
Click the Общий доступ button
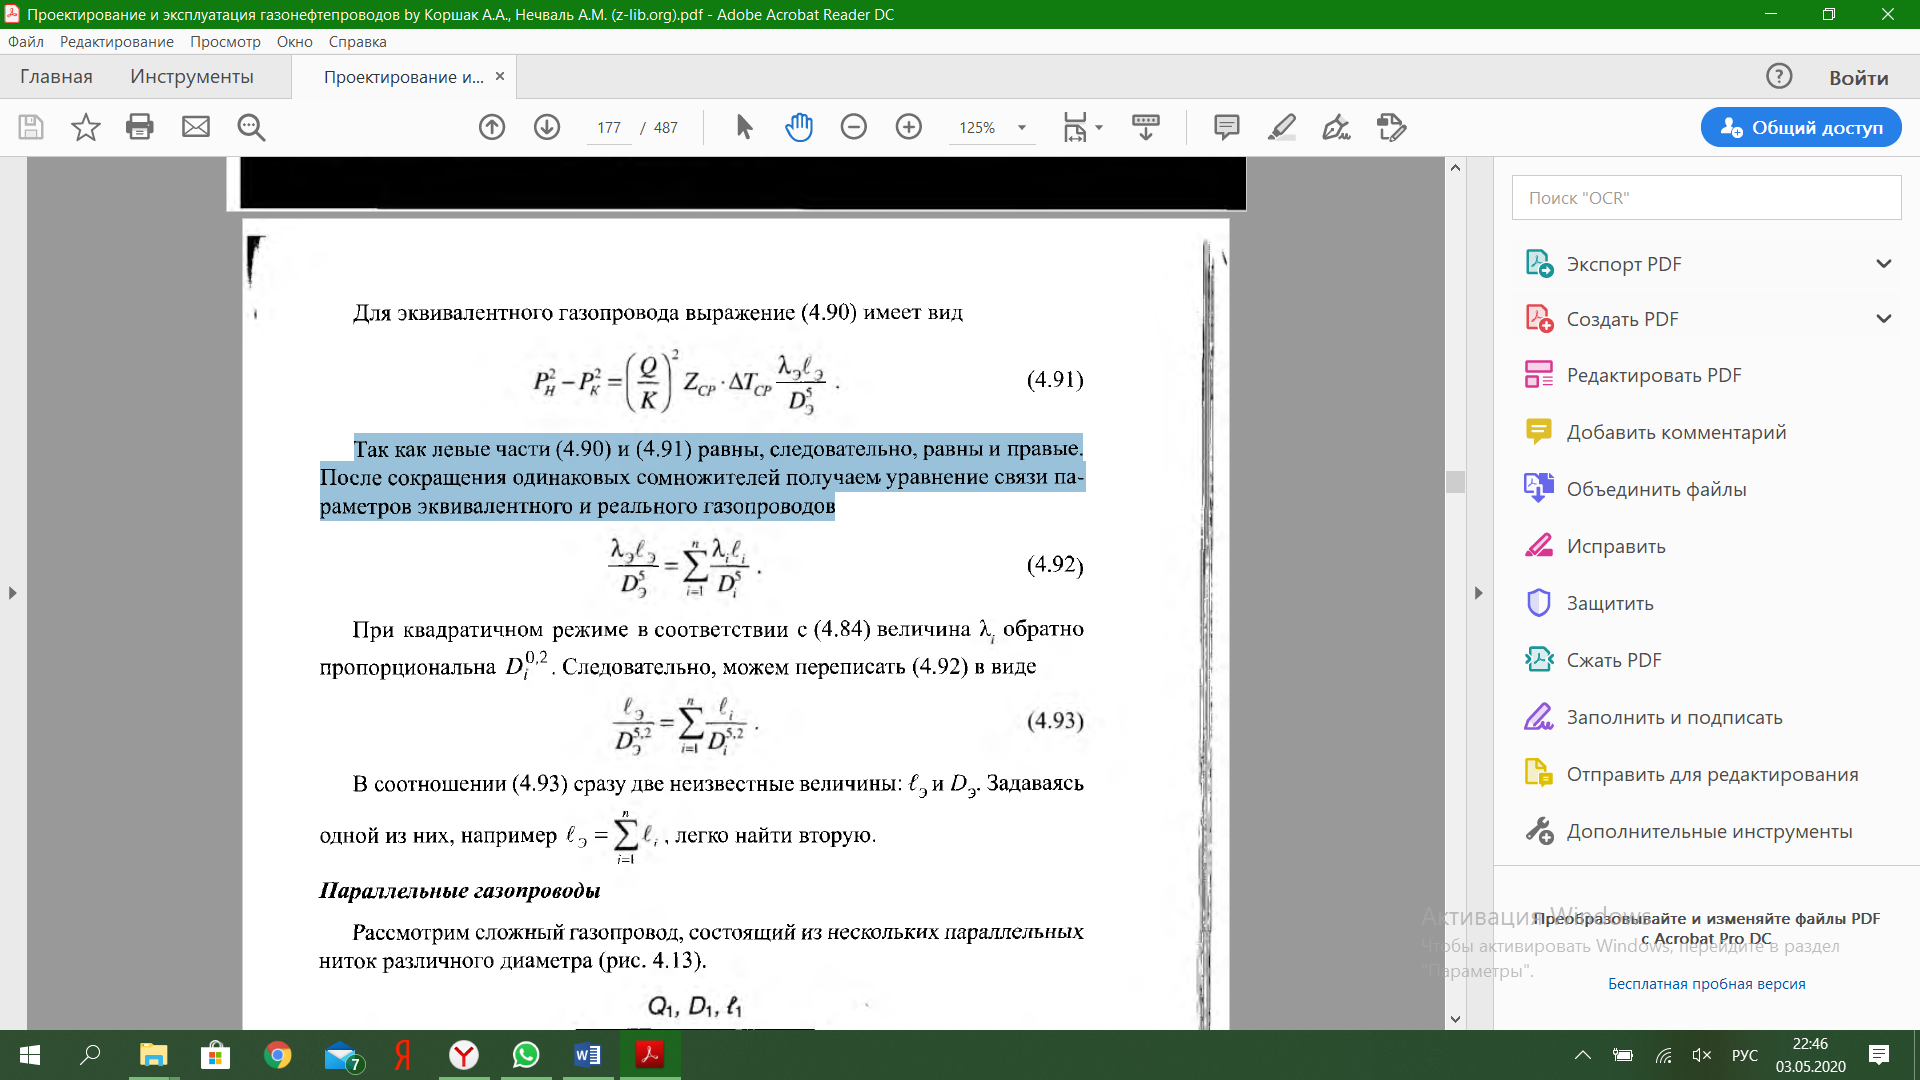(1801, 127)
